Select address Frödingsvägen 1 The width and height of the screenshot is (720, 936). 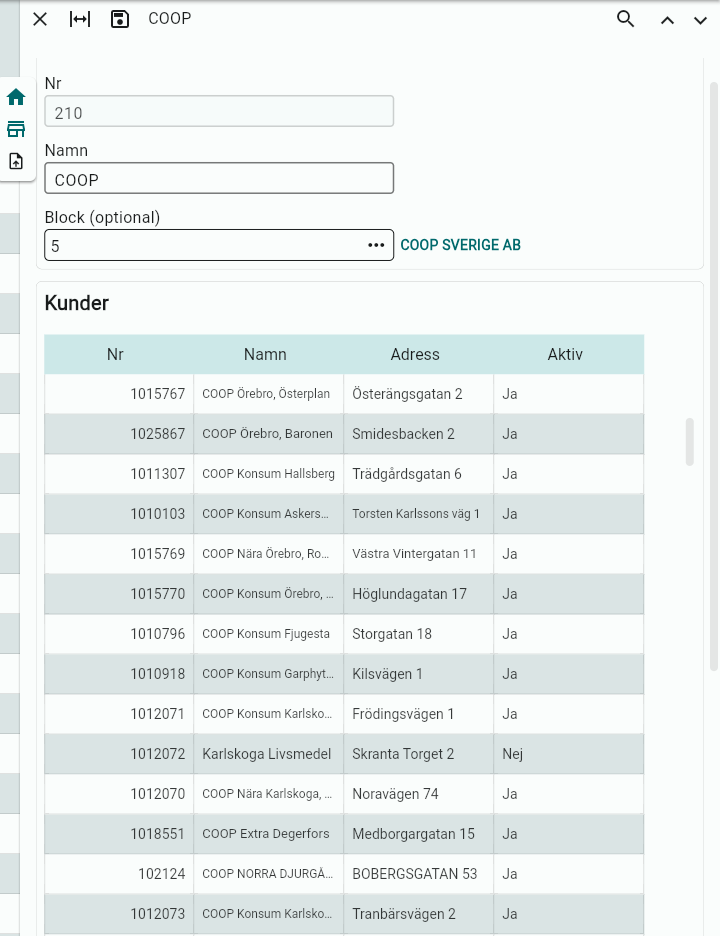point(403,714)
